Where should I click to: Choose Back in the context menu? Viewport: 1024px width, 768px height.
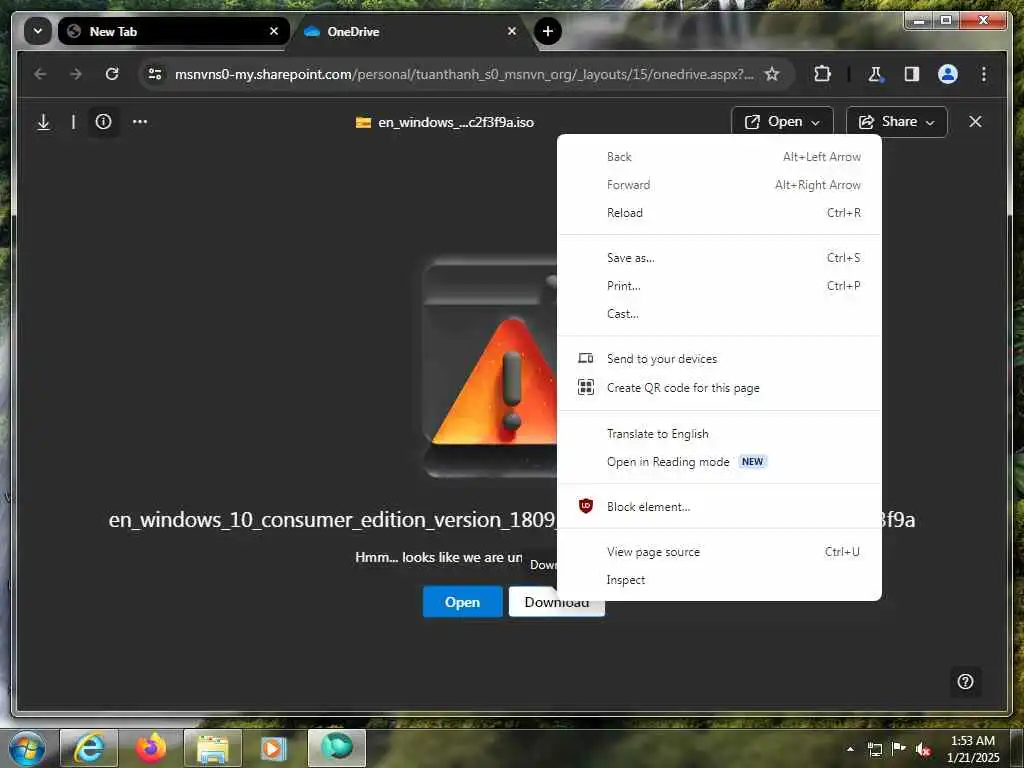719,157
